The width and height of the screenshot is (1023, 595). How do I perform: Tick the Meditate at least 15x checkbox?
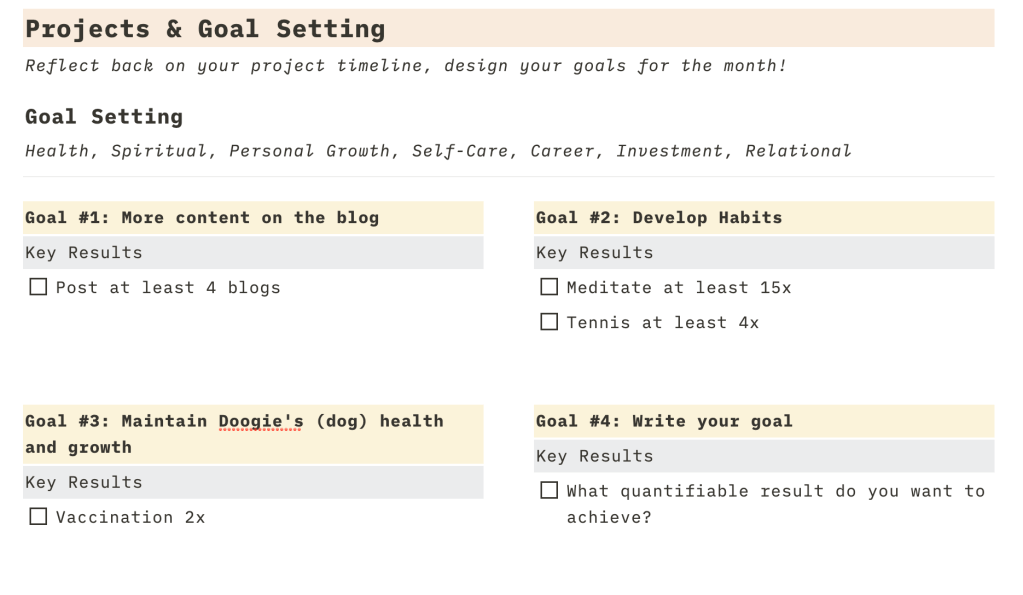pyautogui.click(x=549, y=288)
